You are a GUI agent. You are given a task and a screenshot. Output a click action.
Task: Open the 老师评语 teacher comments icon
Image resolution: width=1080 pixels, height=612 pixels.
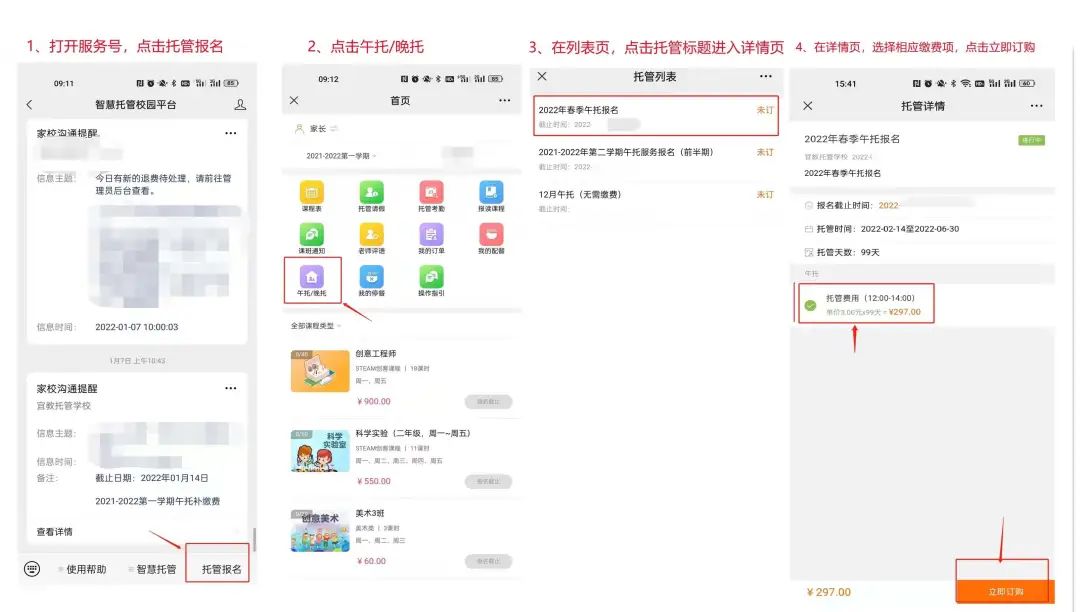pos(371,234)
